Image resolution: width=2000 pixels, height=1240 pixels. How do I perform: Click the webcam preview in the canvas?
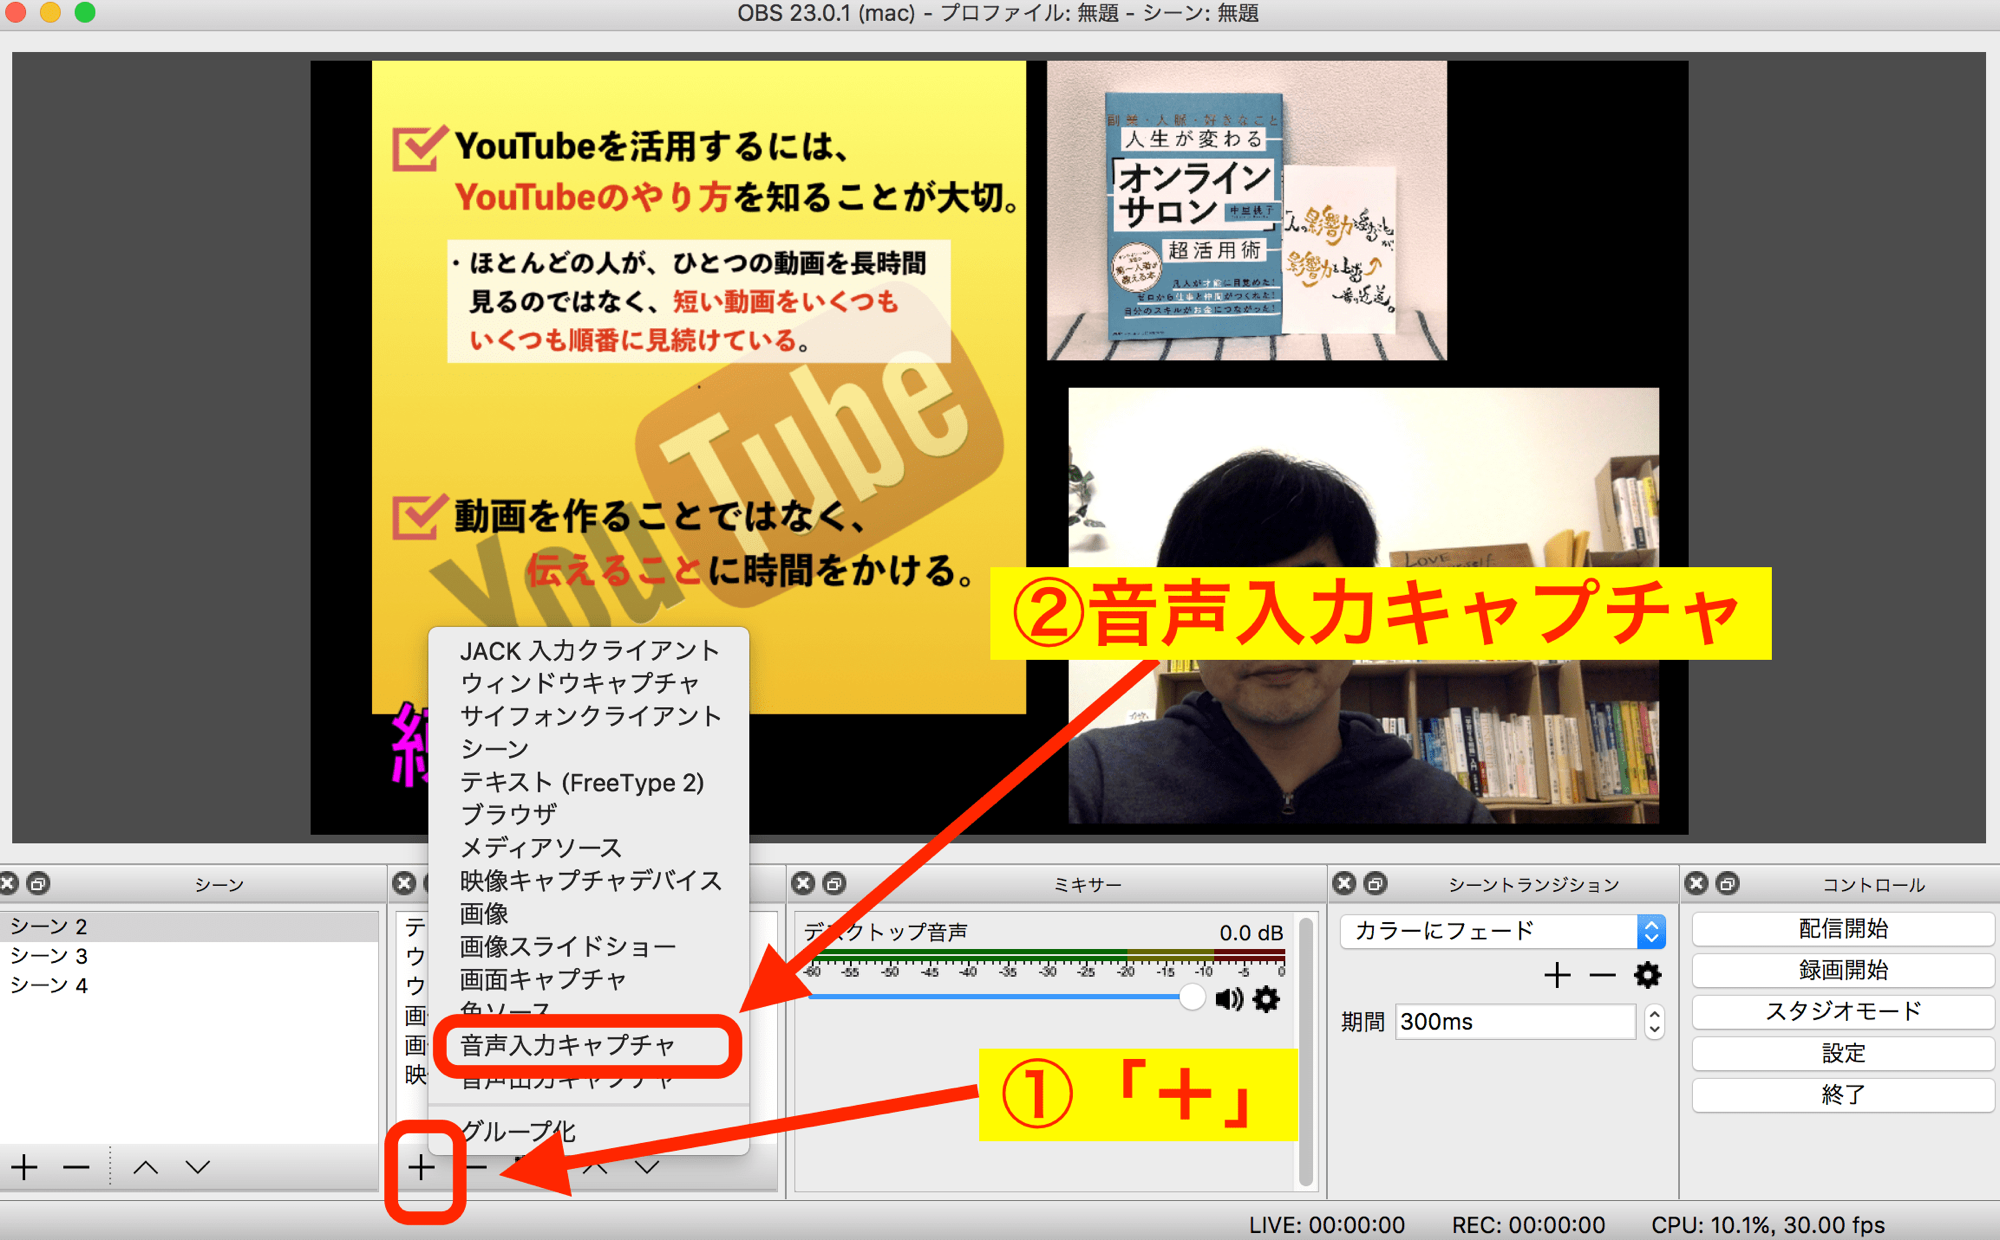pyautogui.click(x=1364, y=606)
